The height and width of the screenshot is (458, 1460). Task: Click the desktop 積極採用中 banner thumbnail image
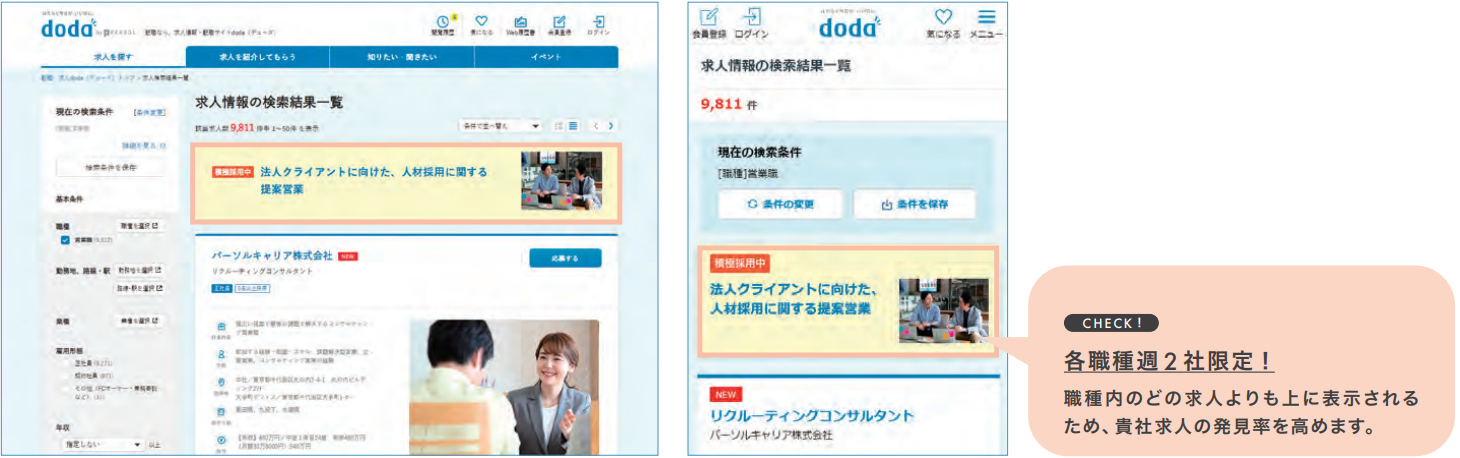point(561,181)
